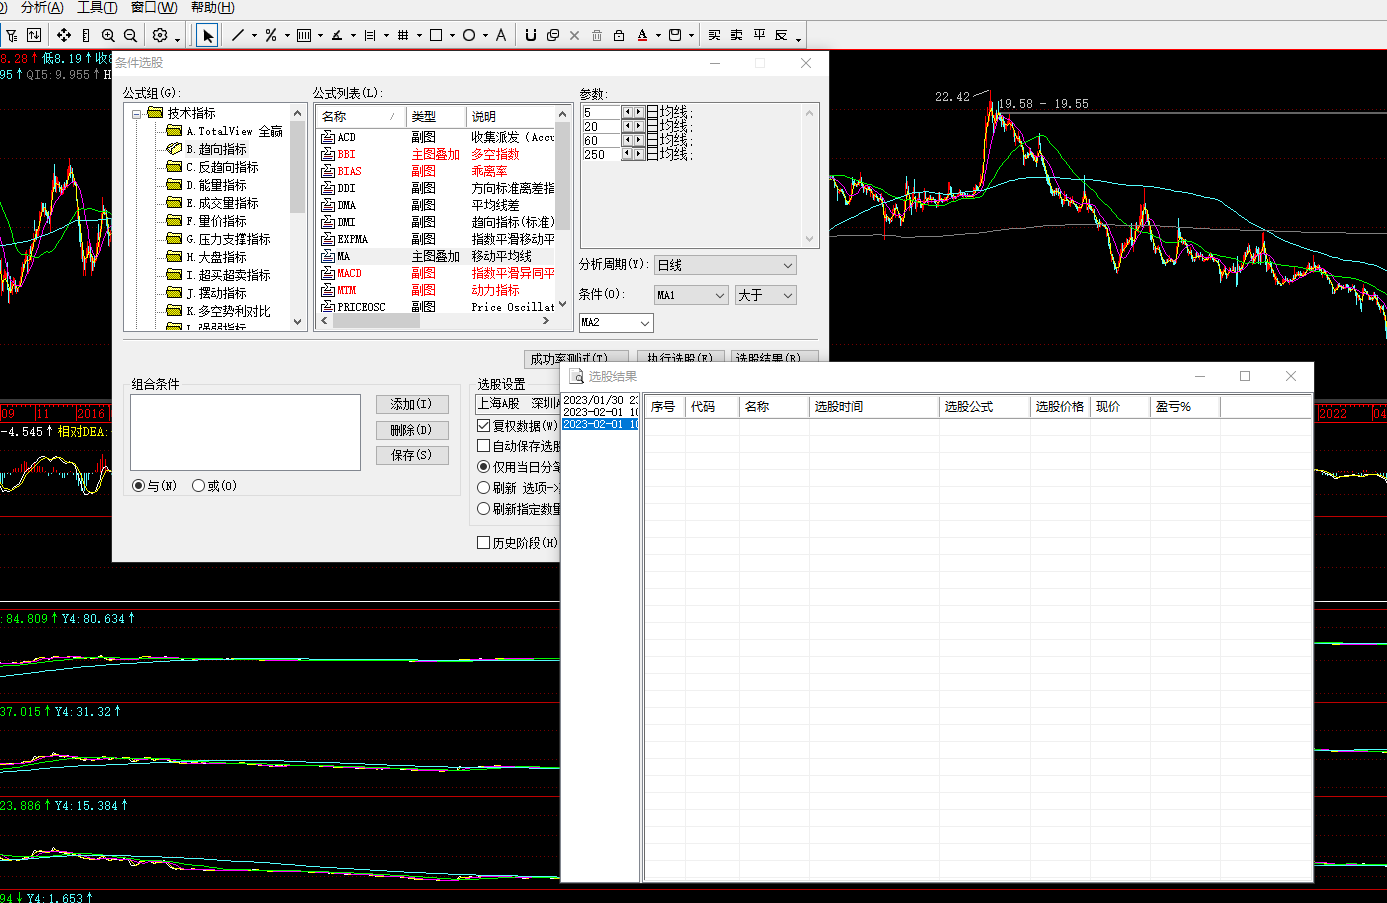Toggle the 复权数据 checkbox
Image resolution: width=1387 pixels, height=903 pixels.
pyautogui.click(x=484, y=426)
